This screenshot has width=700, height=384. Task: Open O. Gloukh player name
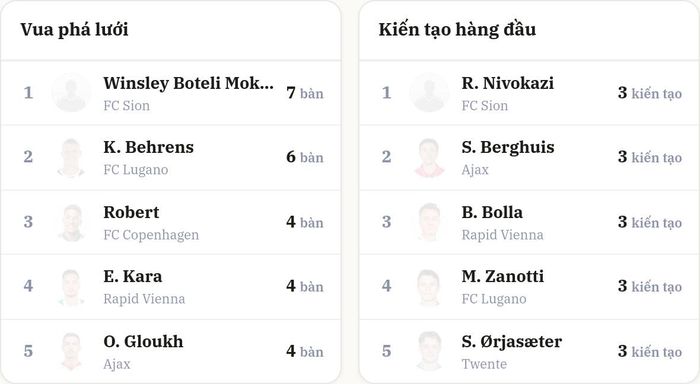[143, 342]
